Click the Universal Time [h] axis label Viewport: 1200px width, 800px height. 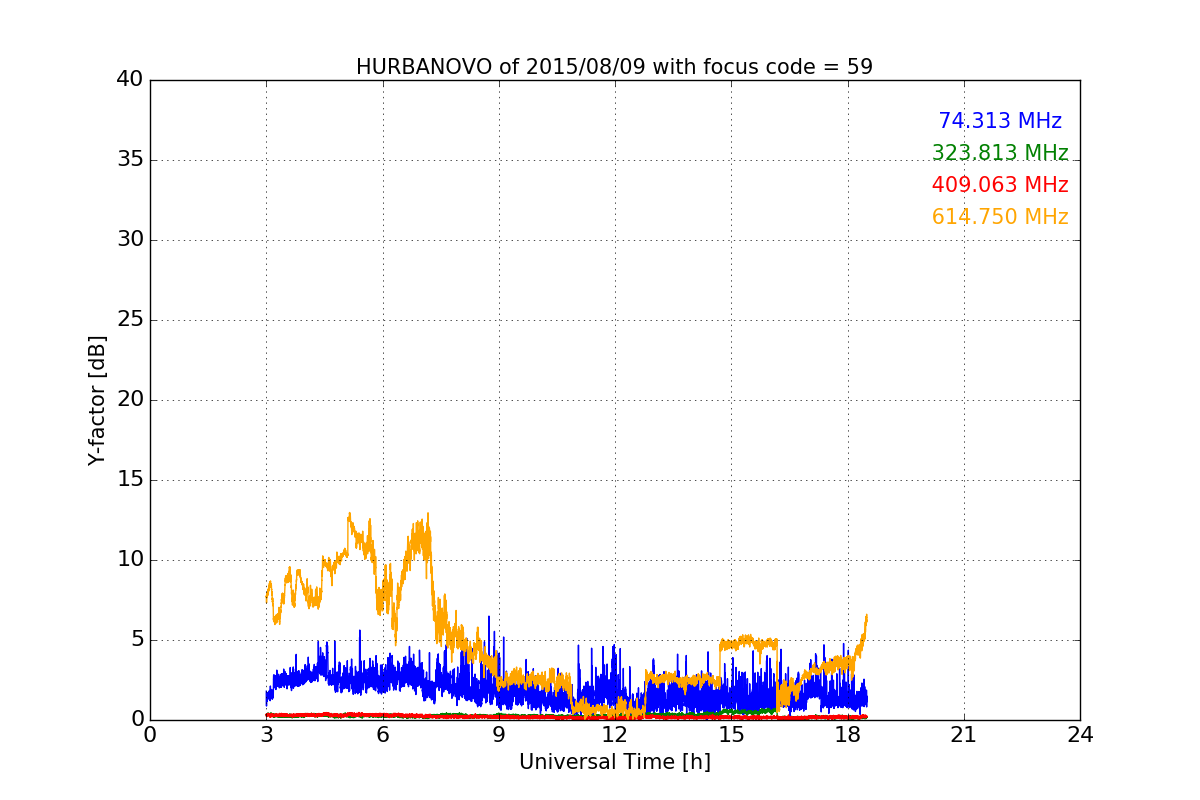pyautogui.click(x=614, y=762)
